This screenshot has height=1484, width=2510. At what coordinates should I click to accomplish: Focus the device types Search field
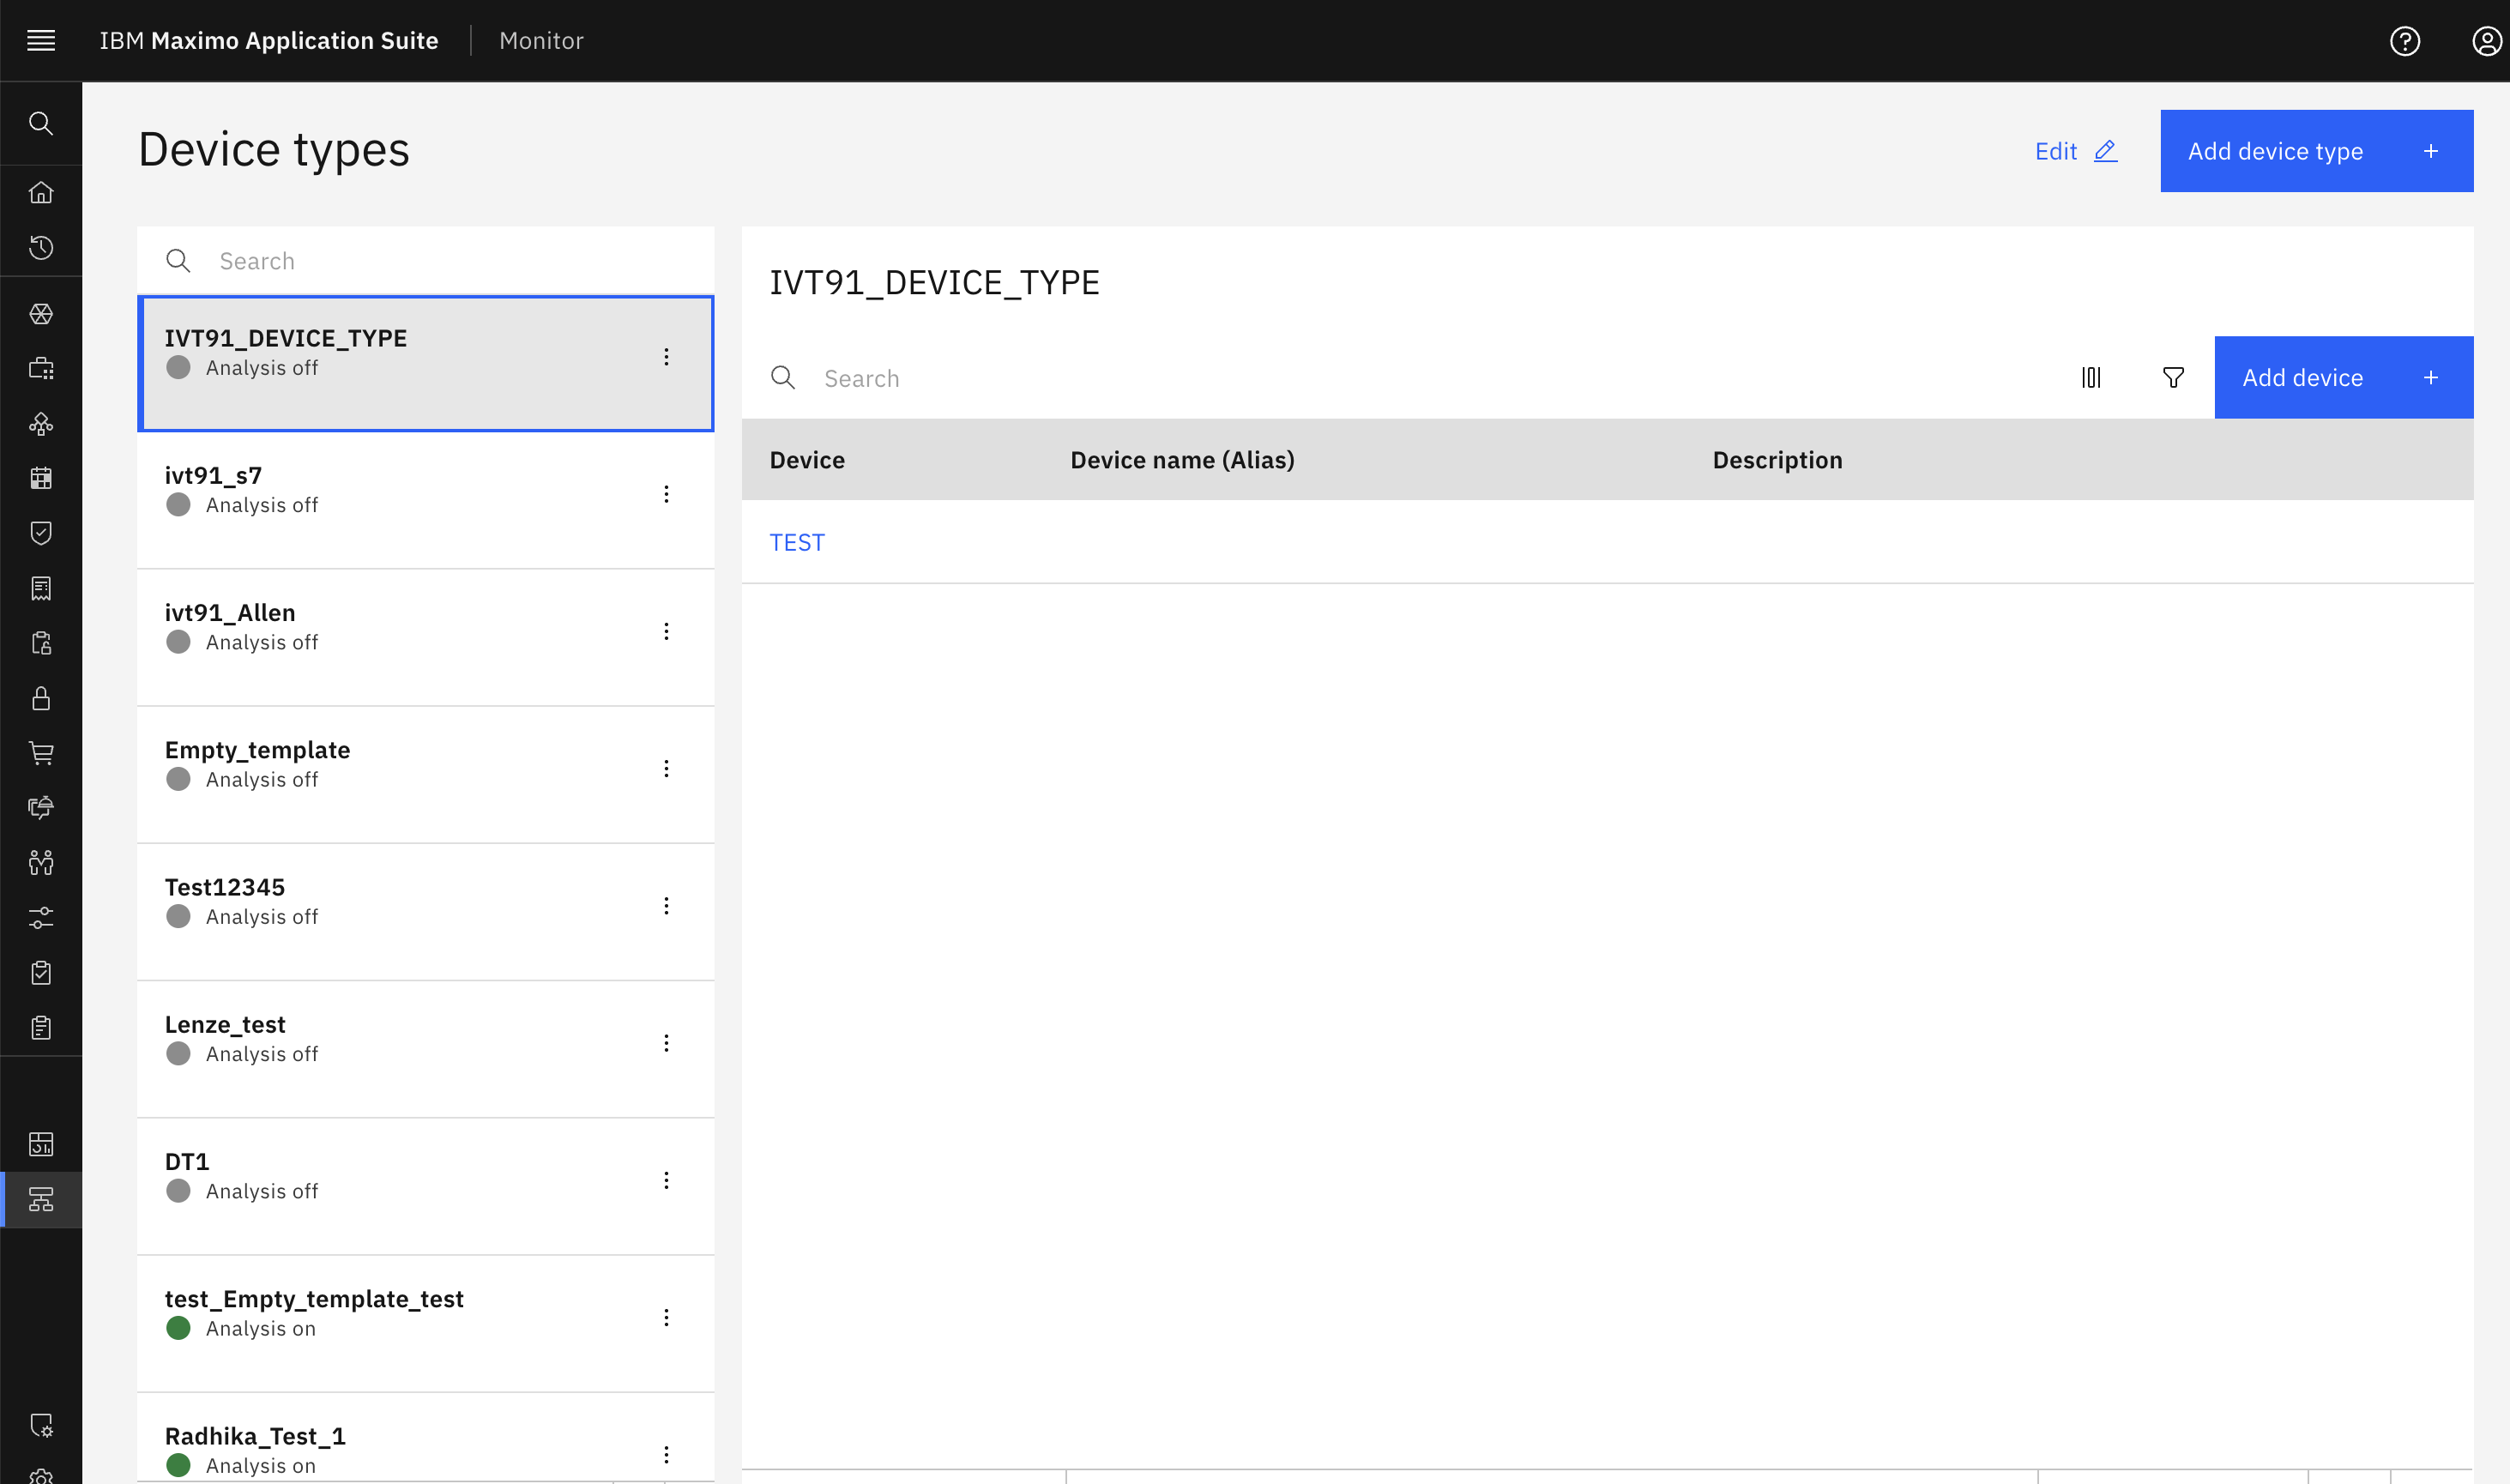point(426,261)
